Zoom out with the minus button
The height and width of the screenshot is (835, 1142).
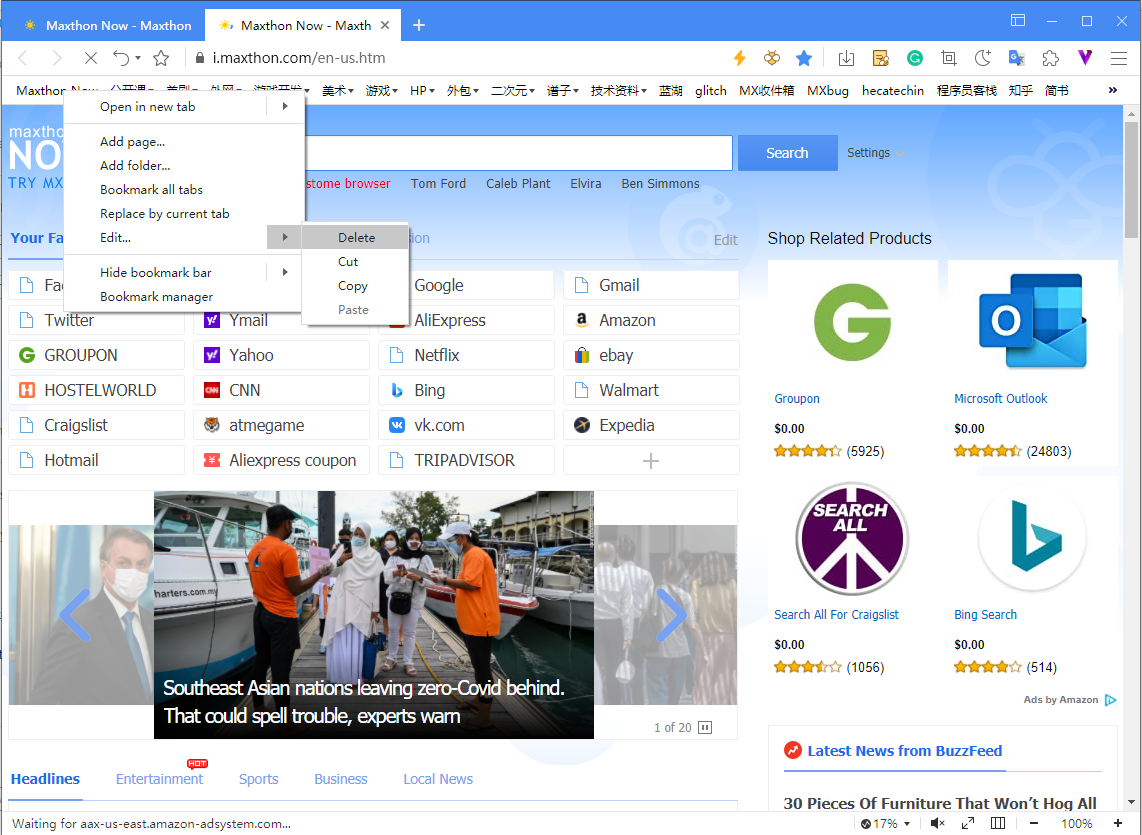click(1033, 823)
